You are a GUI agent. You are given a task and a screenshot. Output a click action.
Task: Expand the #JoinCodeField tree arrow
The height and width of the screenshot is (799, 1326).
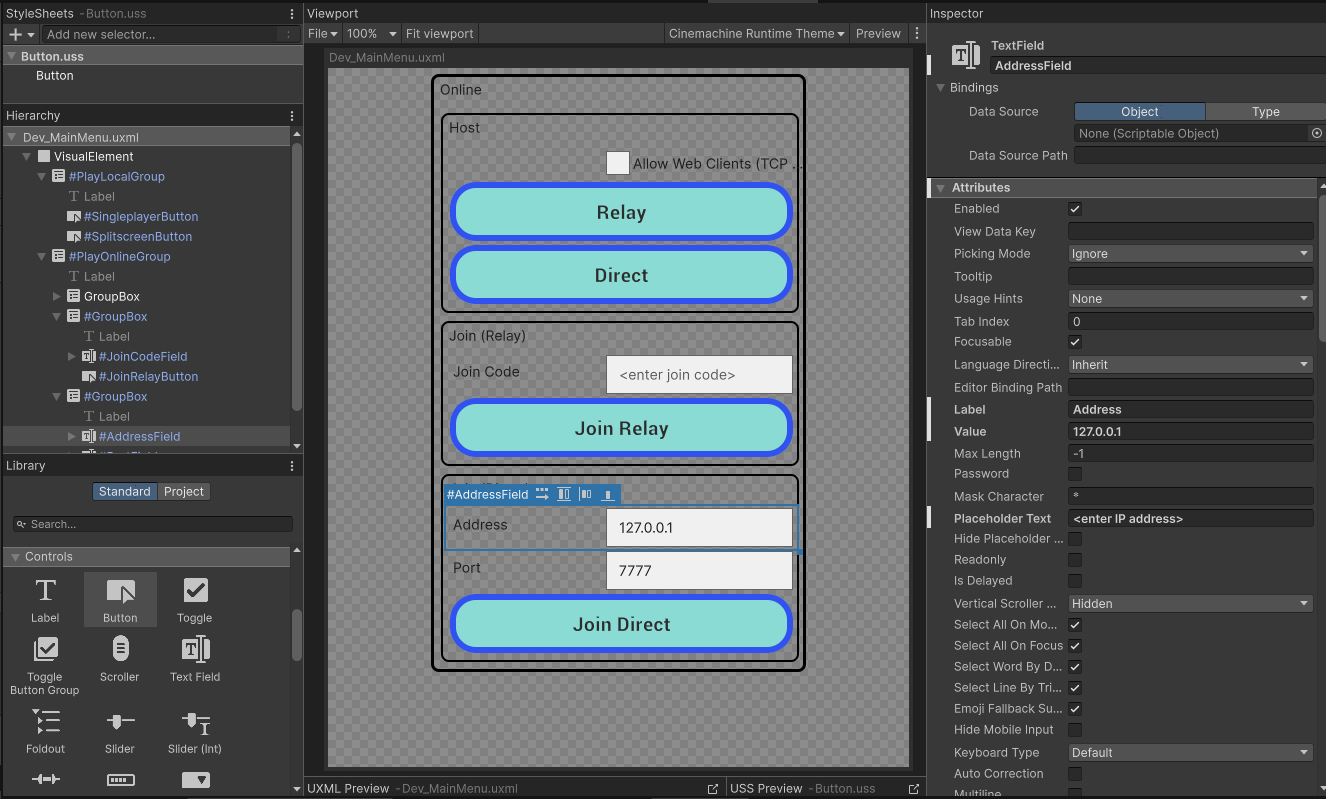coord(72,357)
